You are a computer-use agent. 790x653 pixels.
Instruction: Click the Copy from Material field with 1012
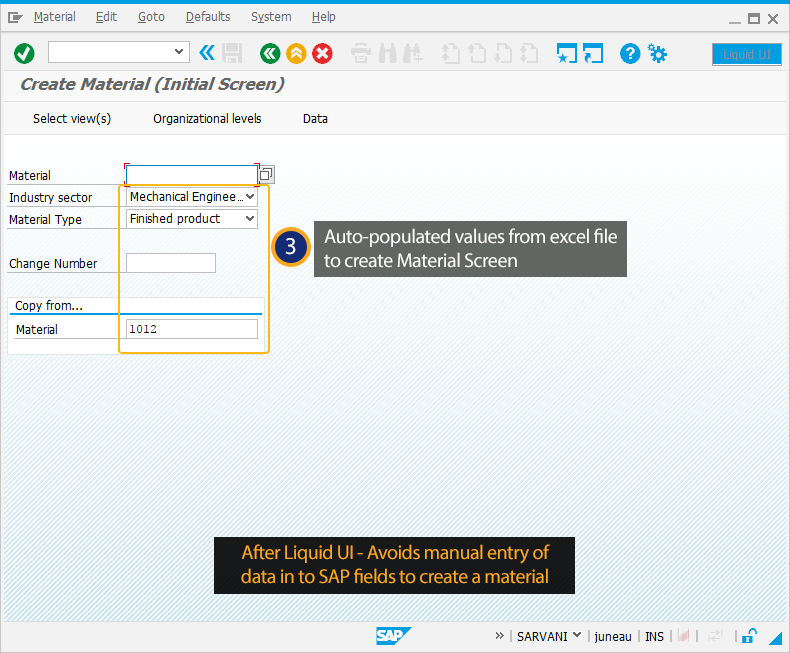191,329
